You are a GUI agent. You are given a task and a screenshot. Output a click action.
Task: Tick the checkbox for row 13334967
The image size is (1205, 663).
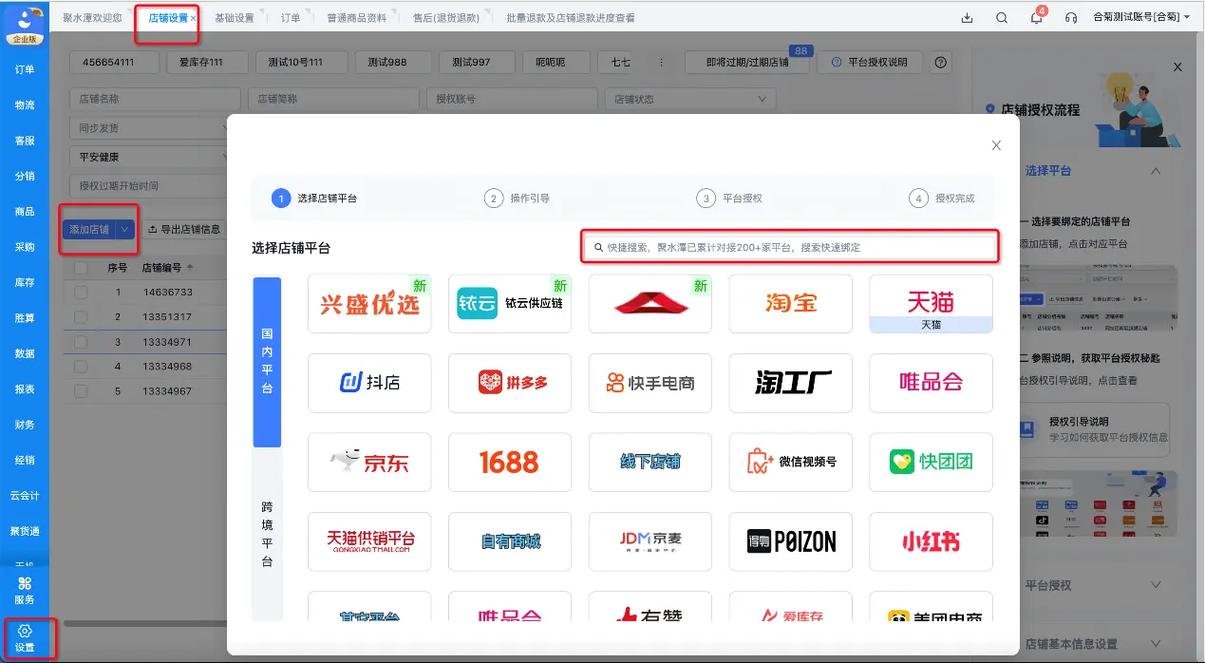click(x=81, y=391)
